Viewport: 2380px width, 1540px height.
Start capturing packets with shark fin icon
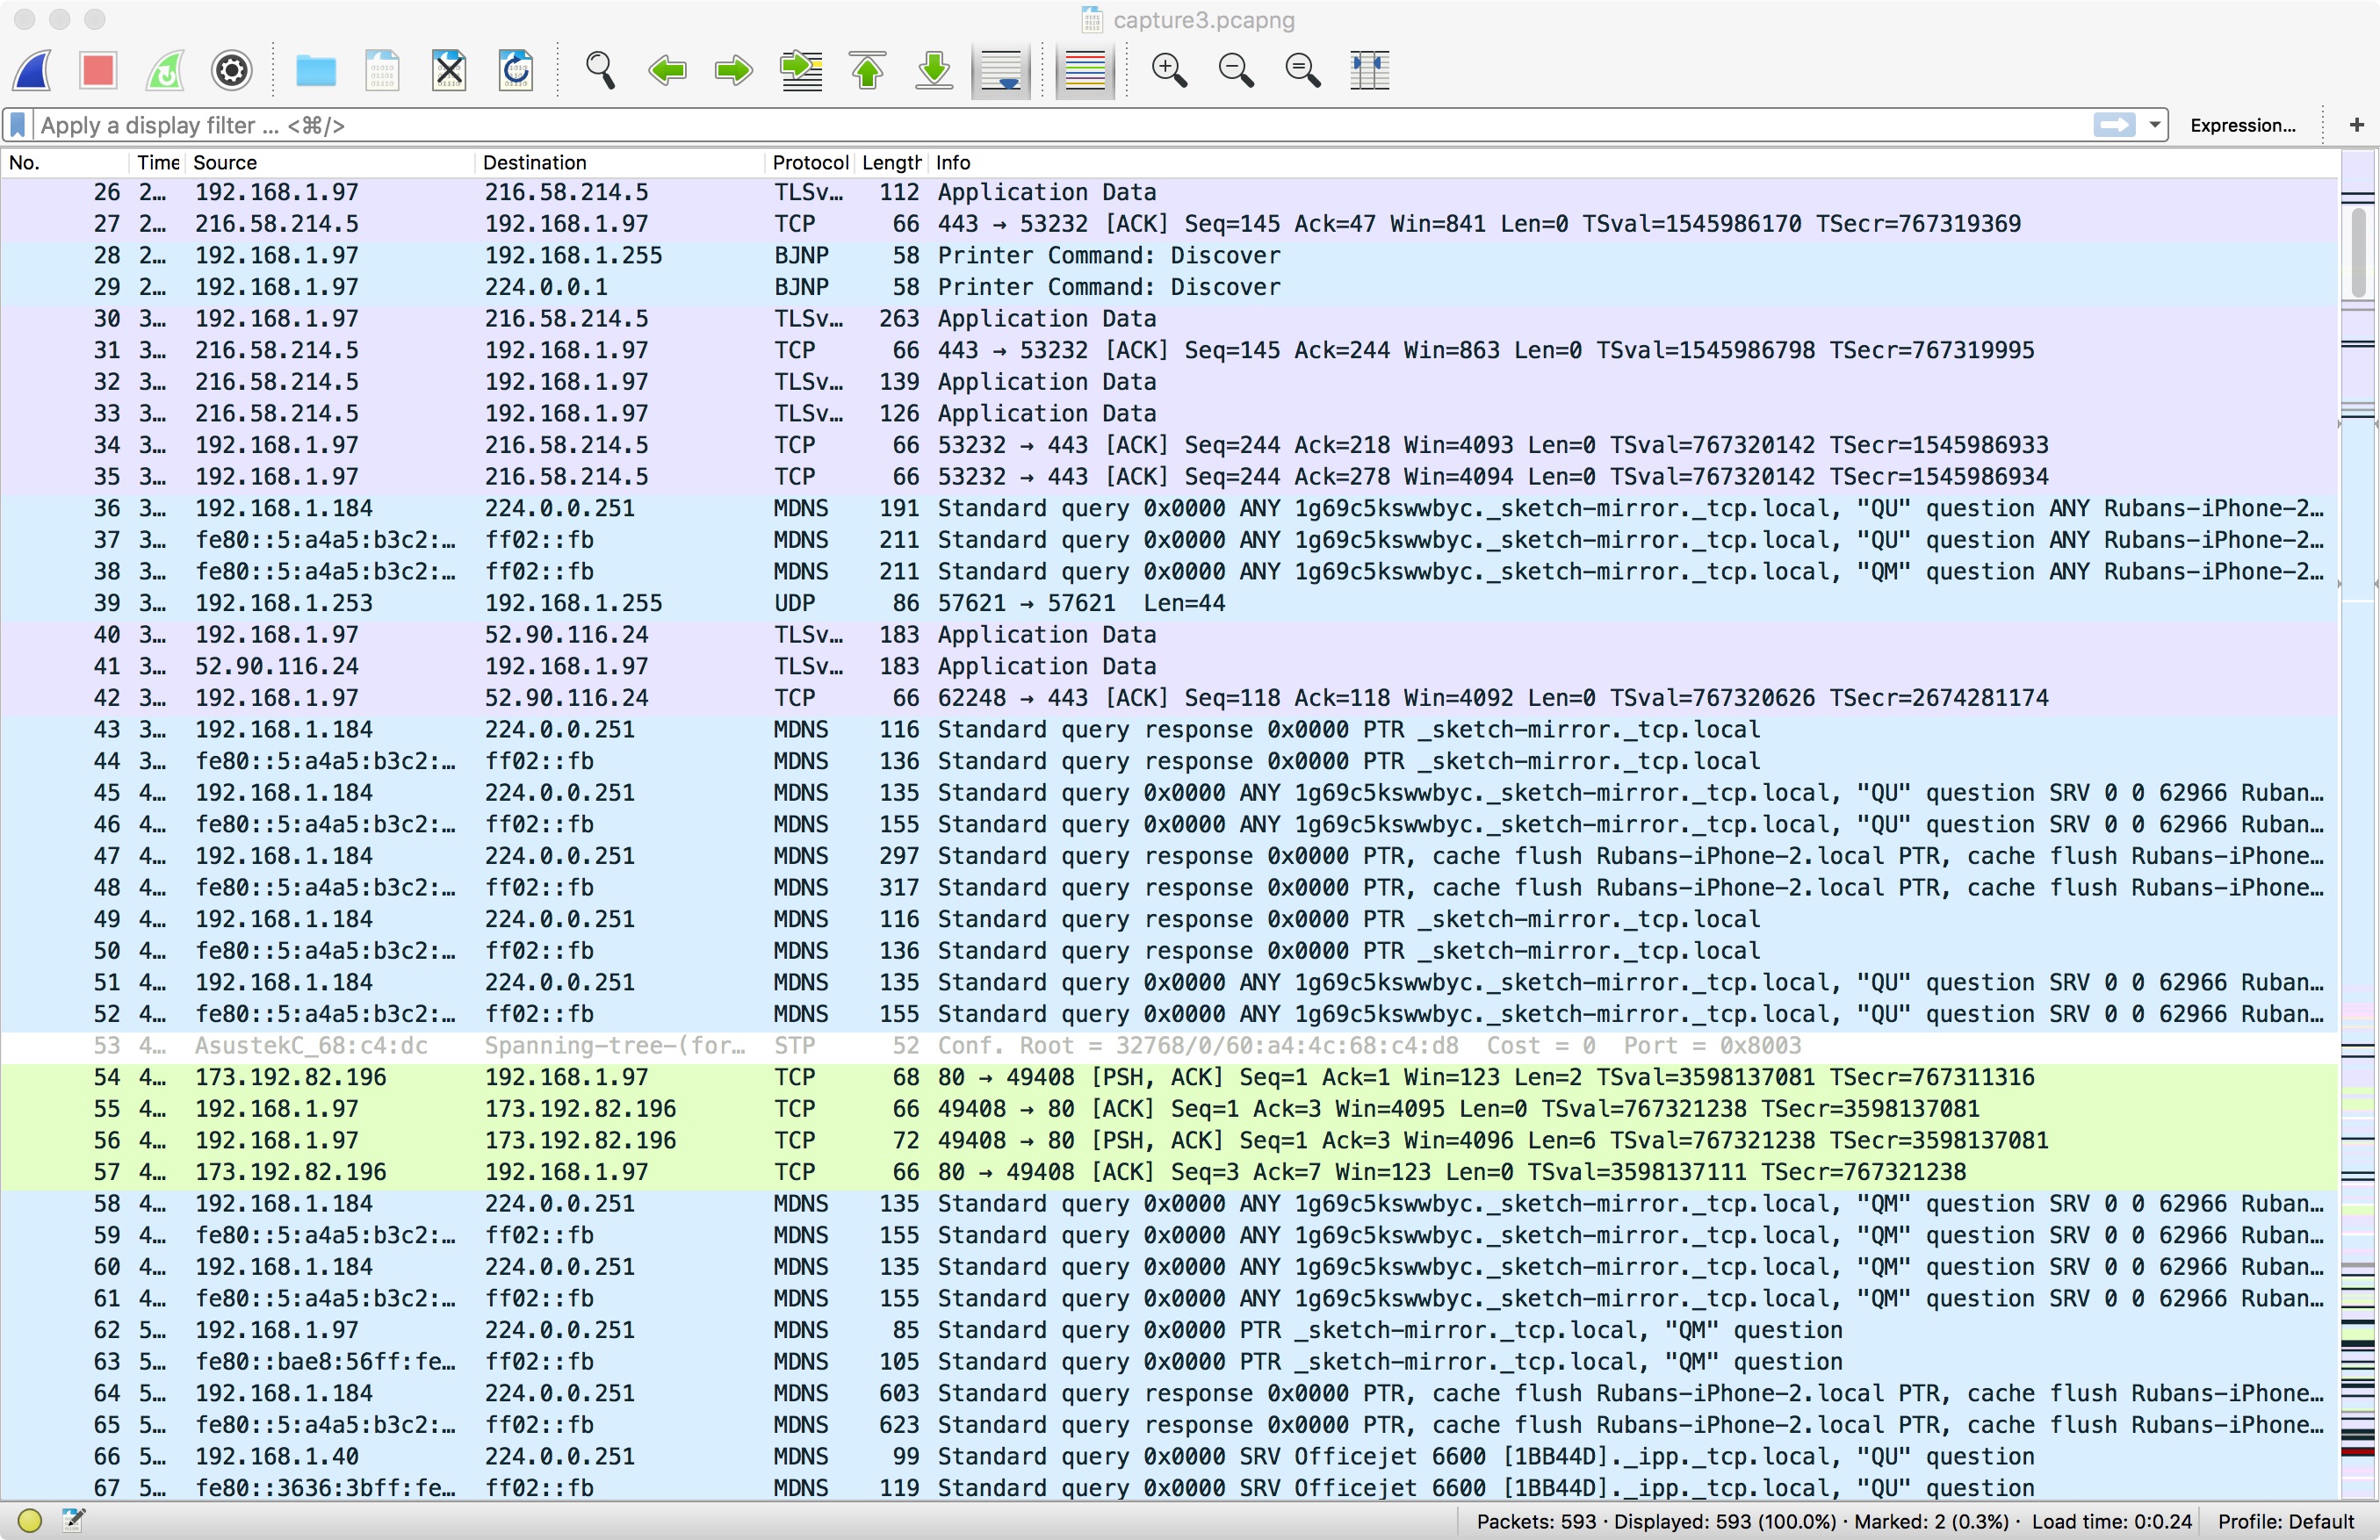32,70
